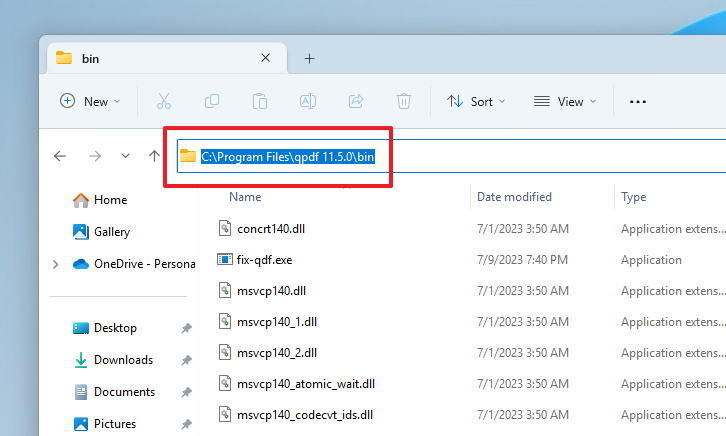This screenshot has width=726, height=436.
Task: Open Pictures quick access folder
Action: pyautogui.click(x=105, y=424)
